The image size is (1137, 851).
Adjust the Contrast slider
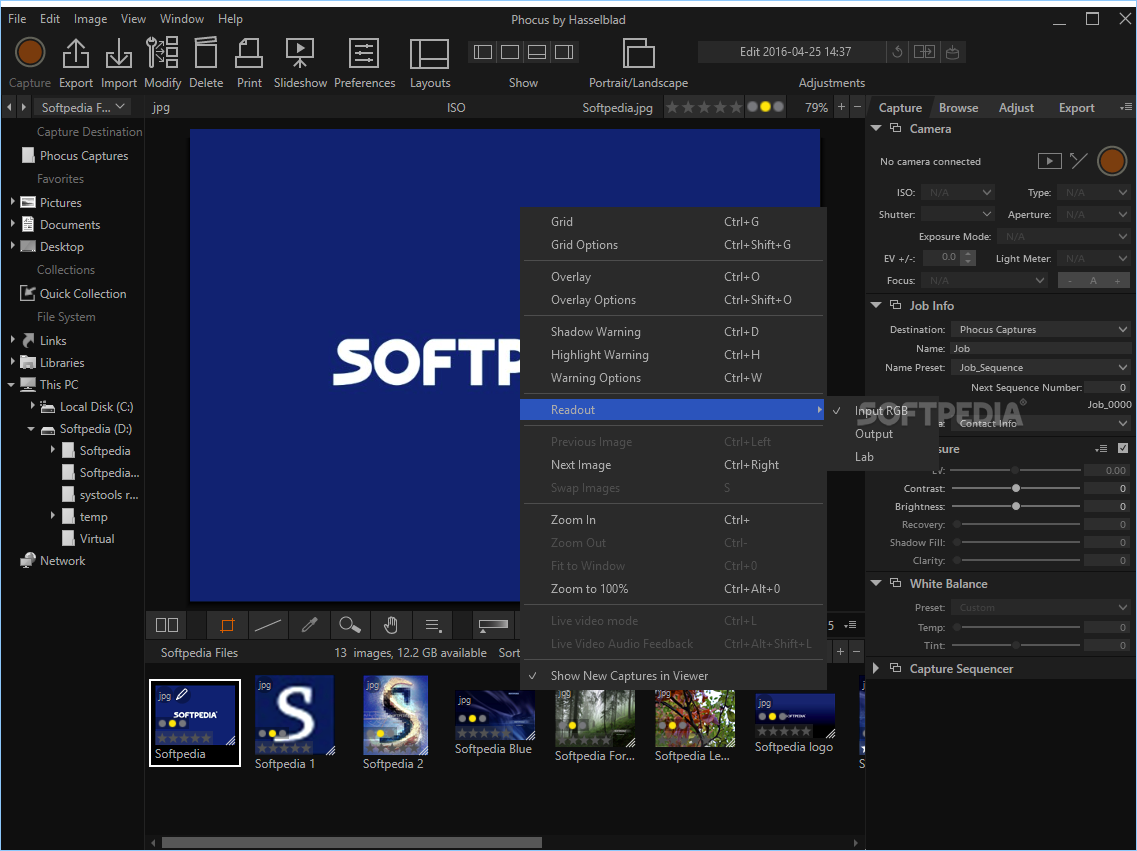point(1015,489)
